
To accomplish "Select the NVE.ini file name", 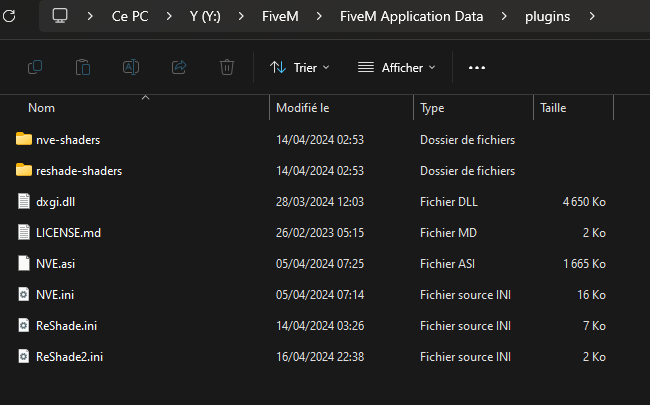I will point(55,295).
